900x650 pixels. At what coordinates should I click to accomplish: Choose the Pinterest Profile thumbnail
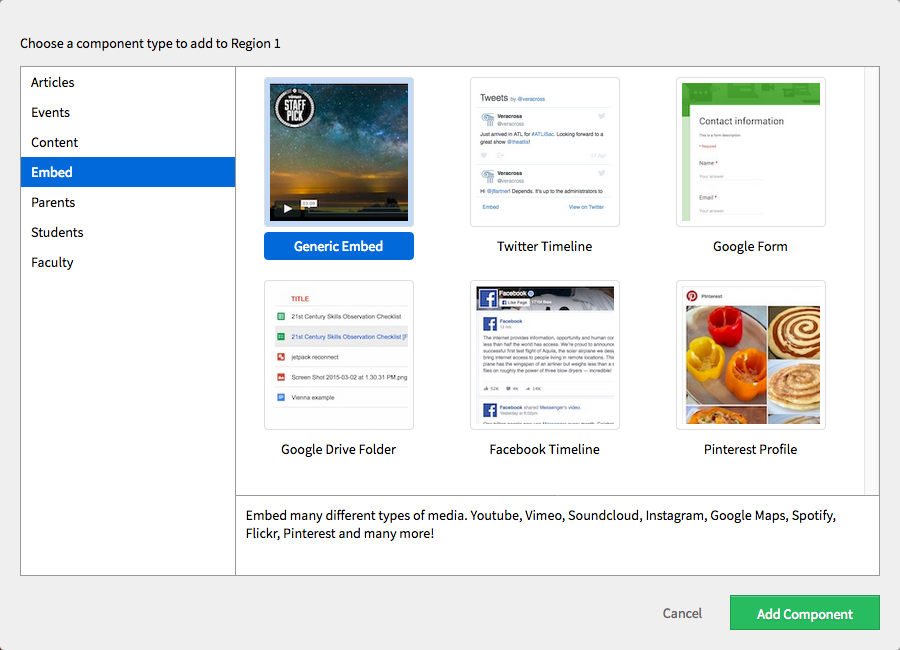coord(750,355)
